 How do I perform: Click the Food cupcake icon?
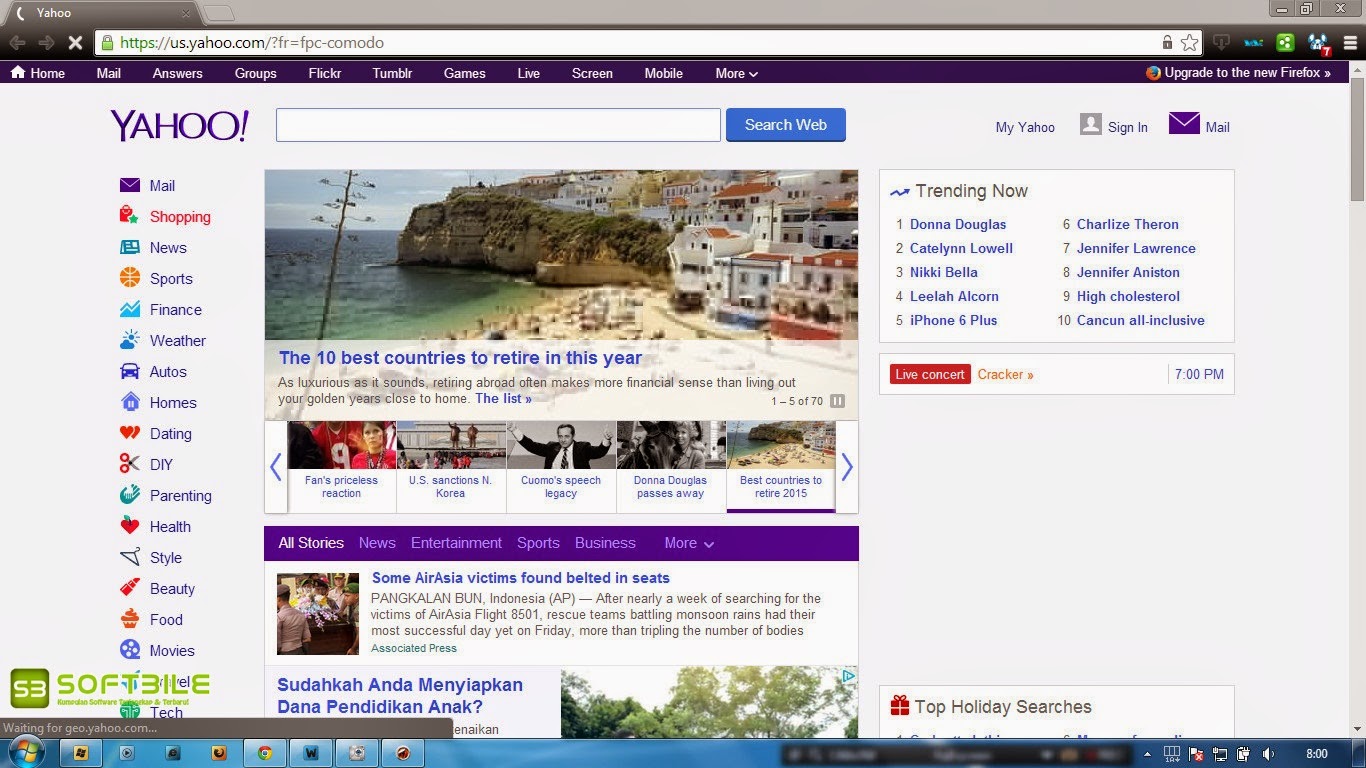130,619
